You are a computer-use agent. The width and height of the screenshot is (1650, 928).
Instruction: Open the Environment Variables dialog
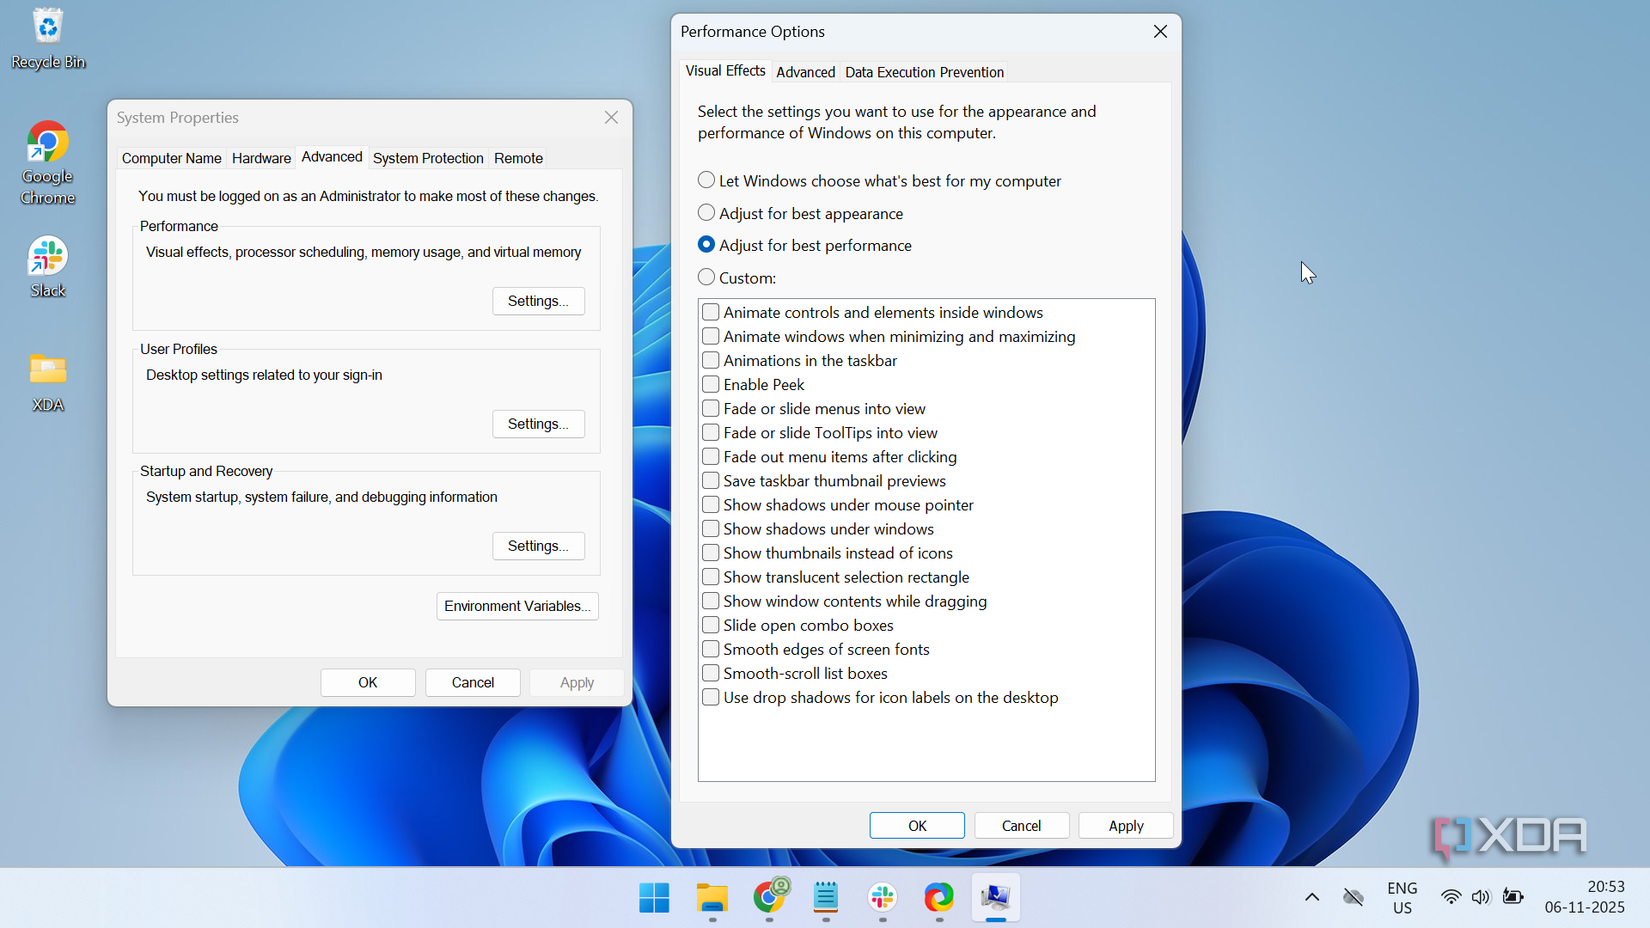pyautogui.click(x=517, y=606)
